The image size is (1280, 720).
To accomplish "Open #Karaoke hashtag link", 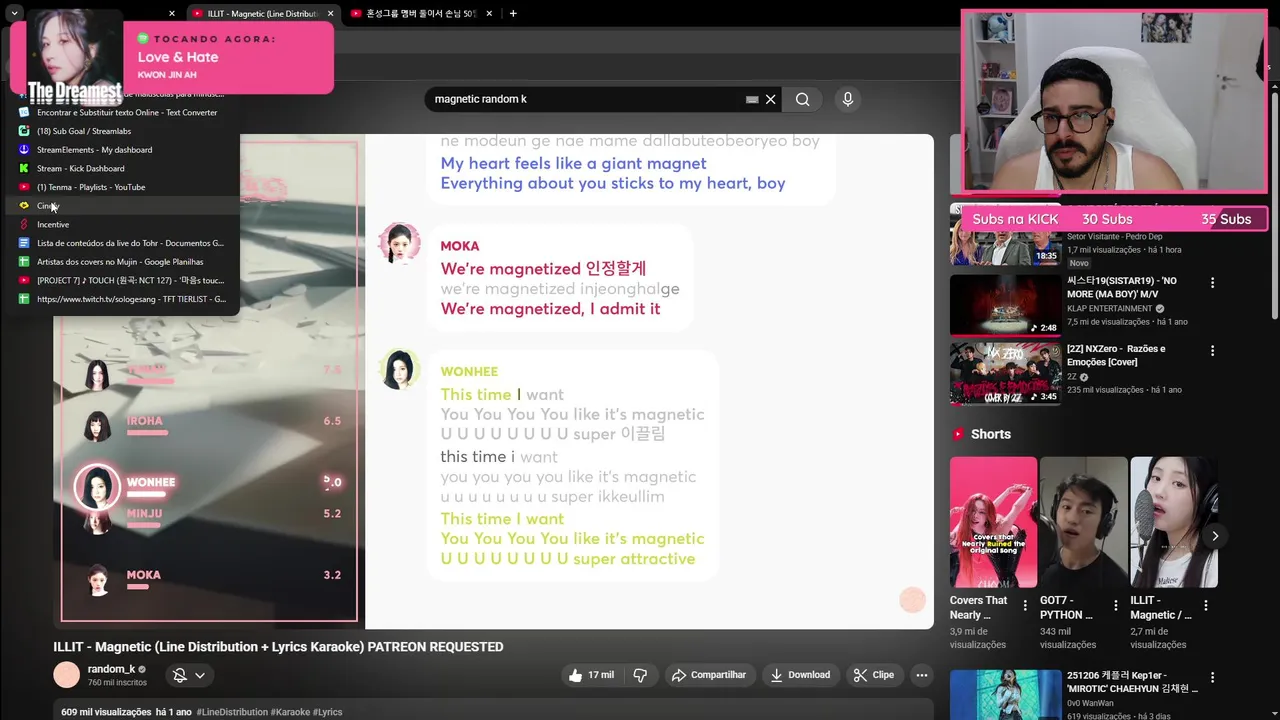I will point(290,712).
